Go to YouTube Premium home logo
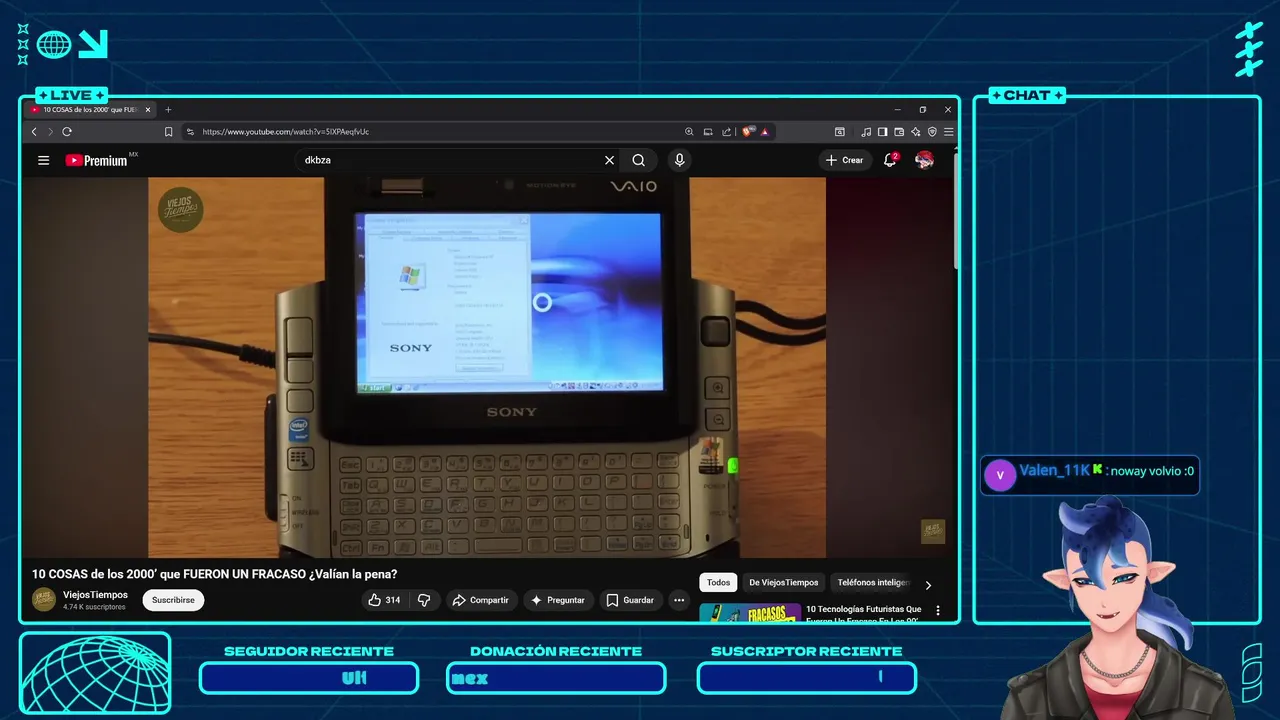1280x720 pixels. pos(97,160)
